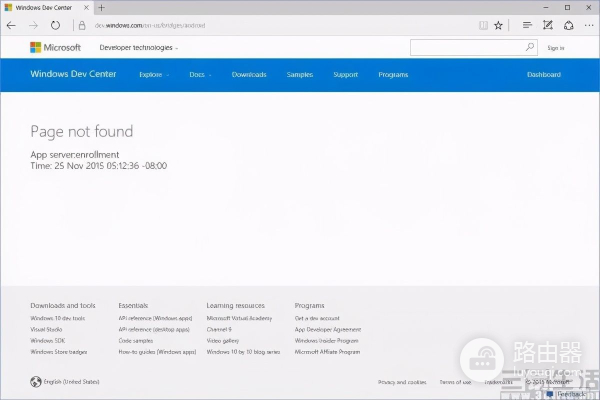Open Video gallery link
The width and height of the screenshot is (600, 400).
pyautogui.click(x=223, y=341)
